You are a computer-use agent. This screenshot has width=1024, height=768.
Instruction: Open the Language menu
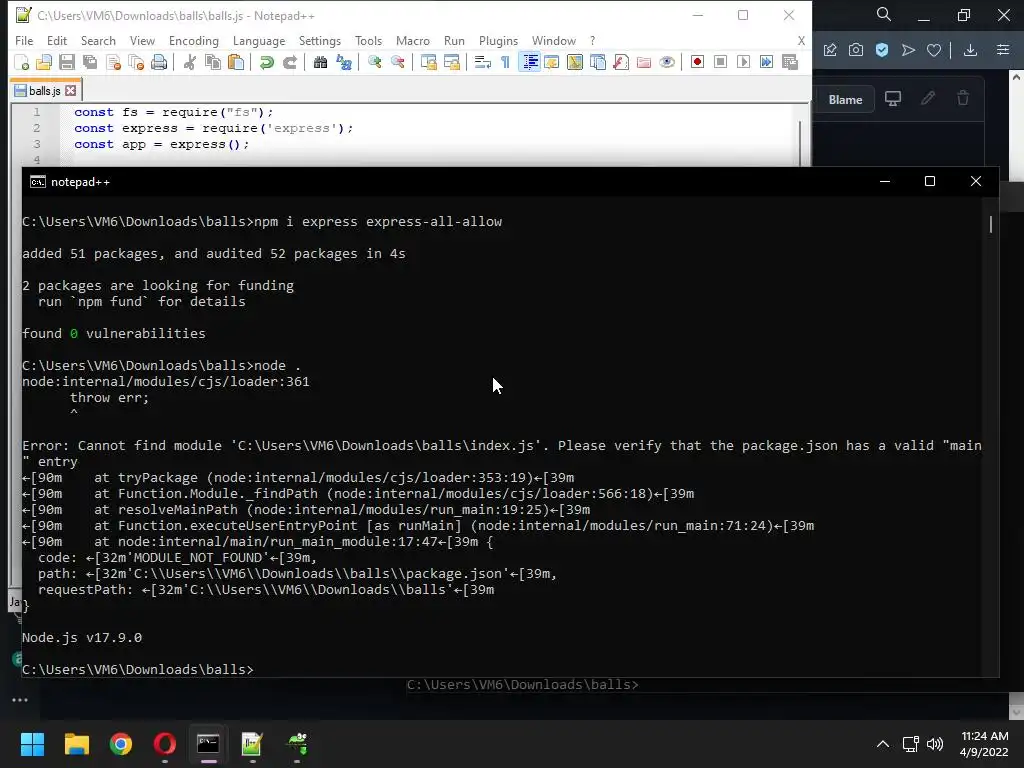[x=259, y=40]
